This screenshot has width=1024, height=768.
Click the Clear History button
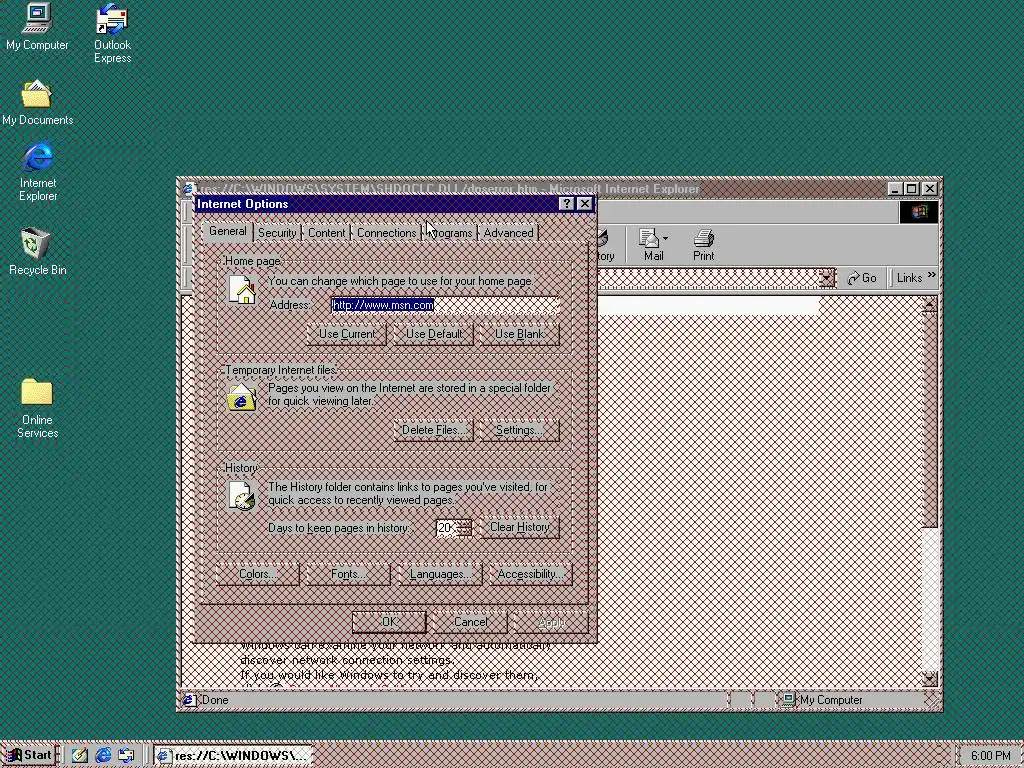(519, 527)
